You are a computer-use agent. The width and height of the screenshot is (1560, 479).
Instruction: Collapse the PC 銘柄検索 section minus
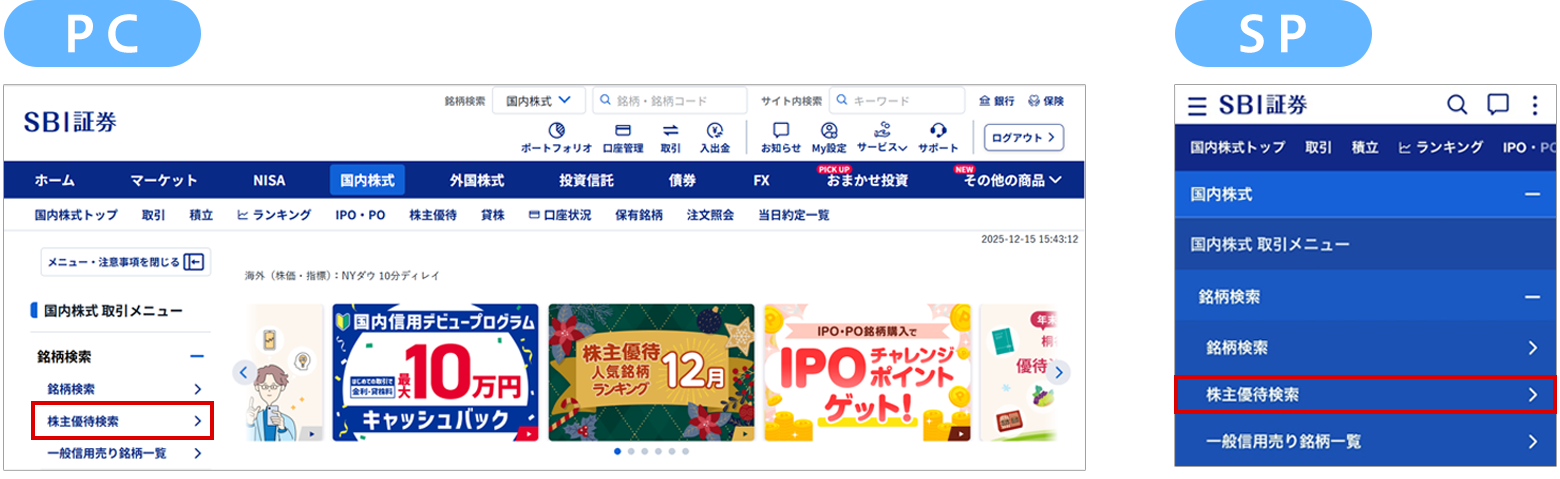[x=197, y=356]
